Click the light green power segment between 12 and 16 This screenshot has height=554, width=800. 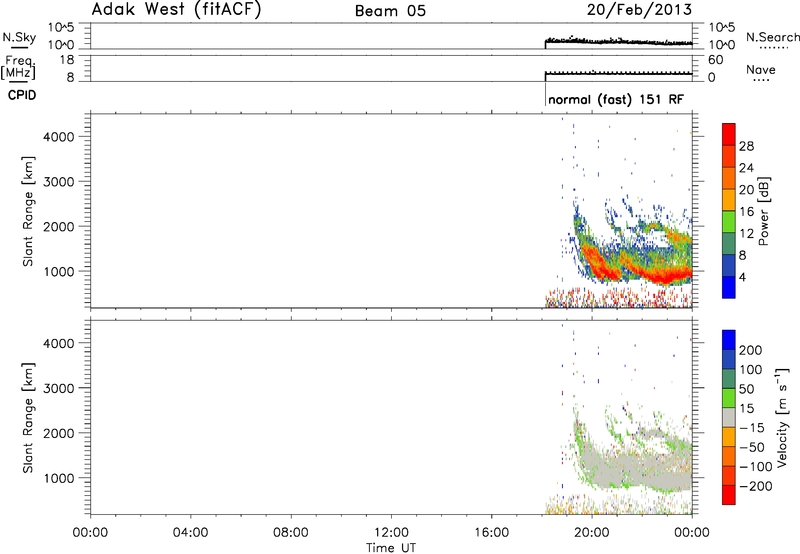[729, 221]
